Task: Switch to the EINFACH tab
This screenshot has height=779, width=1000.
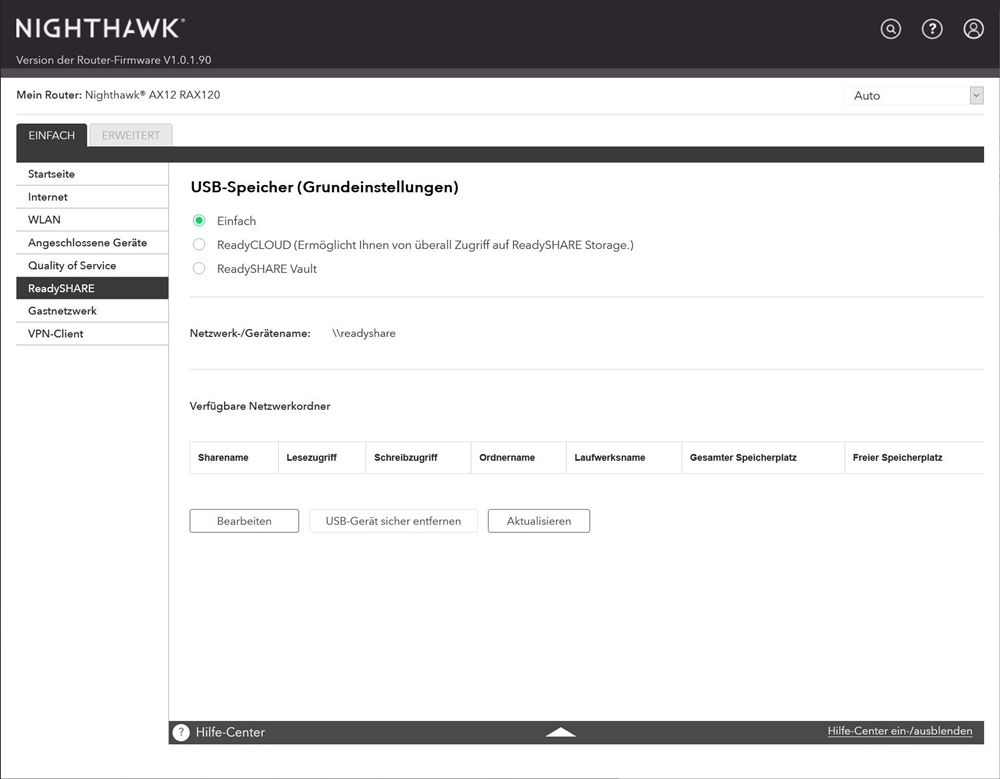Action: (52, 135)
